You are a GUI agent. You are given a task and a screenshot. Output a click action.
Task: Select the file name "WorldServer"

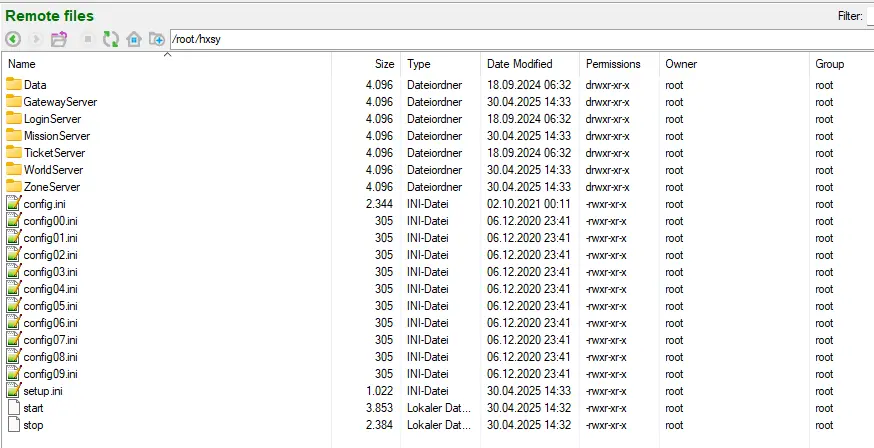[x=54, y=170]
